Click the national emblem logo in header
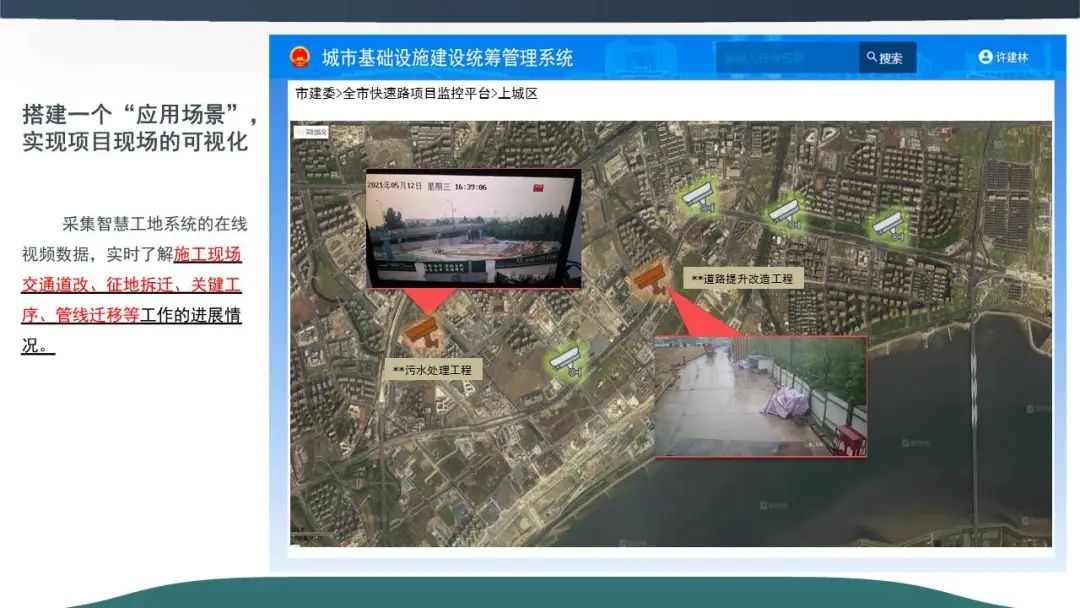This screenshot has width=1080, height=608. [300, 57]
